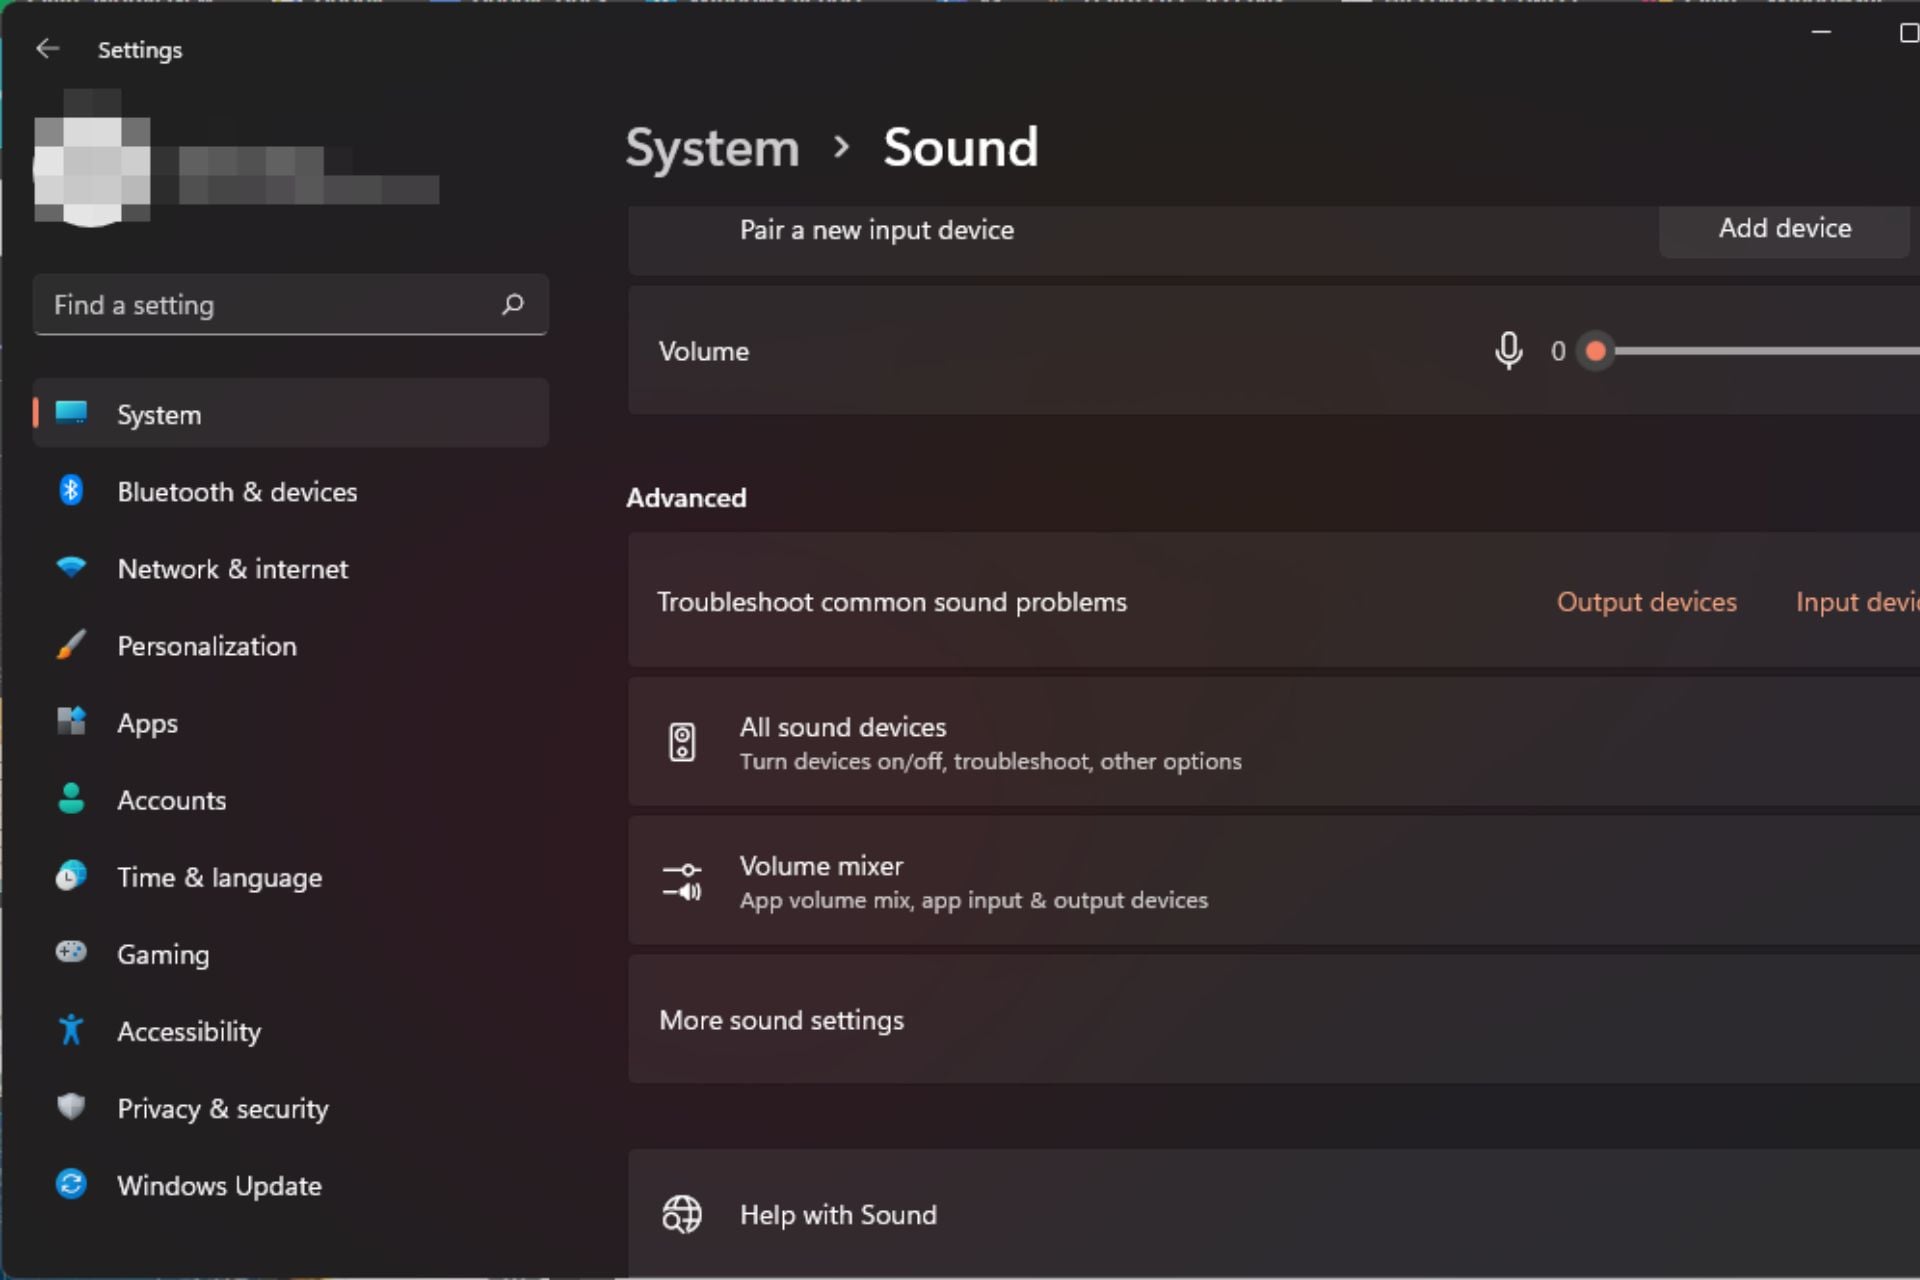Click the Personalization paintbrush icon

coord(71,645)
